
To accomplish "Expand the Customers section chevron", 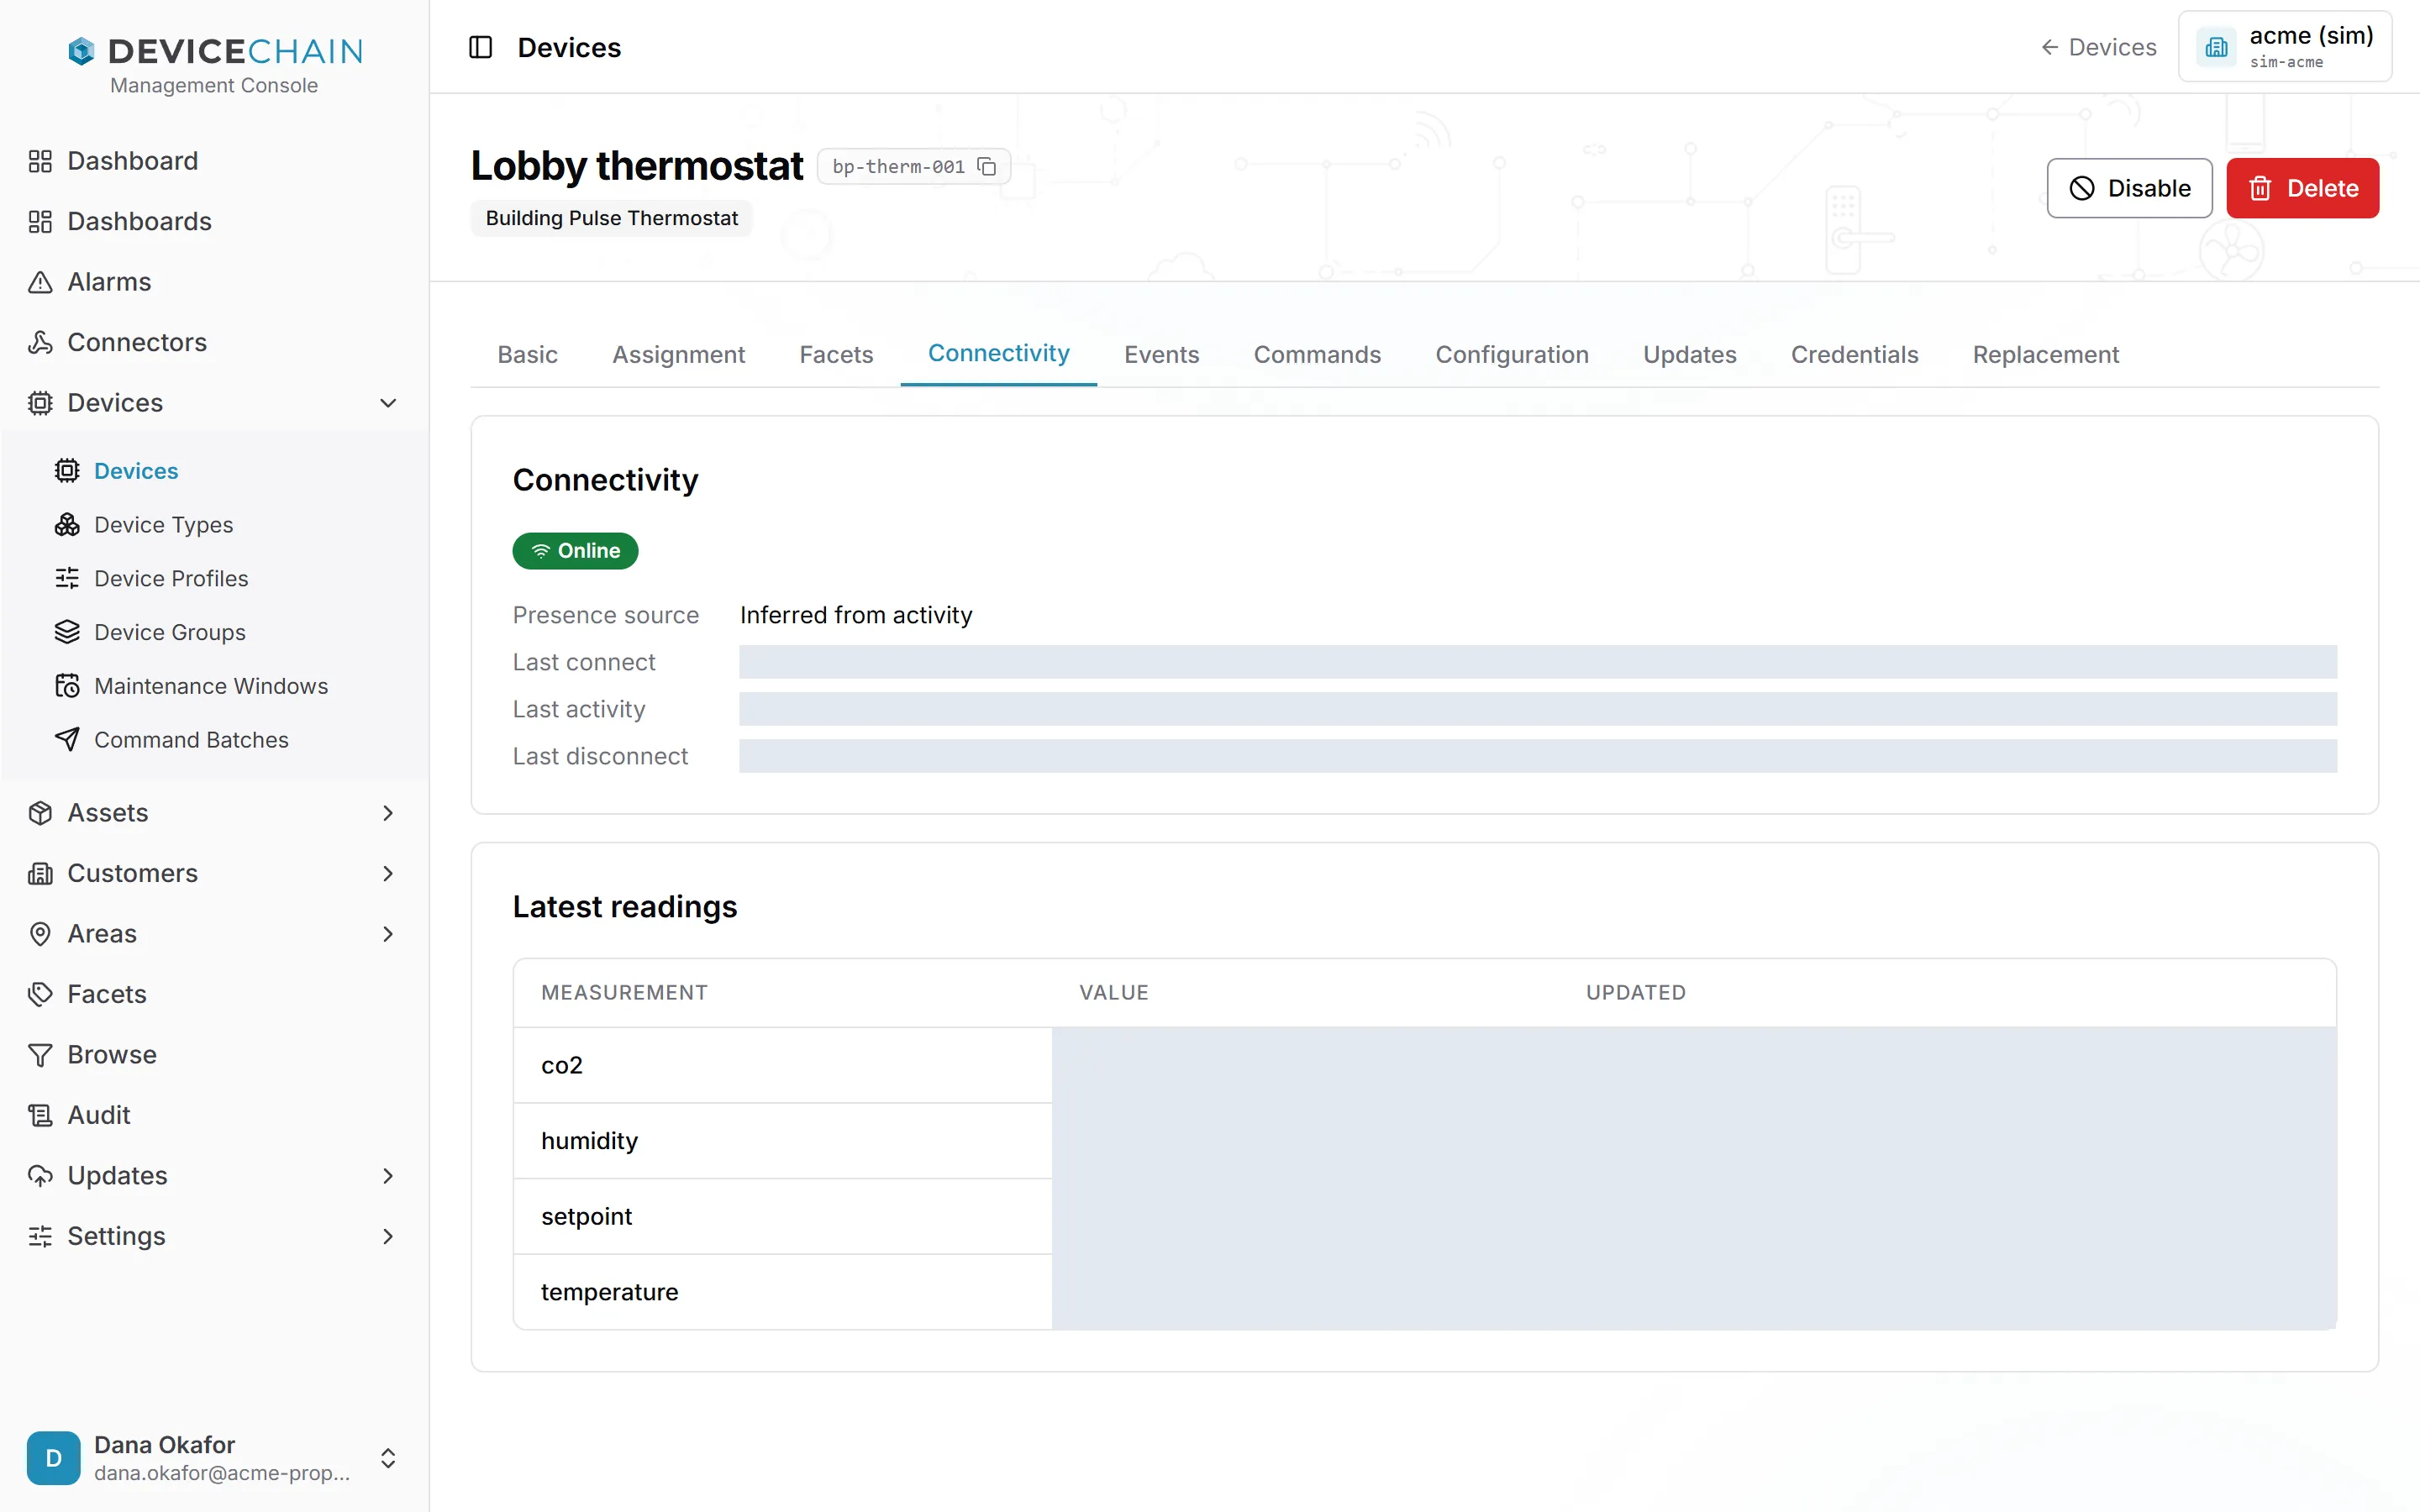I will (x=388, y=873).
